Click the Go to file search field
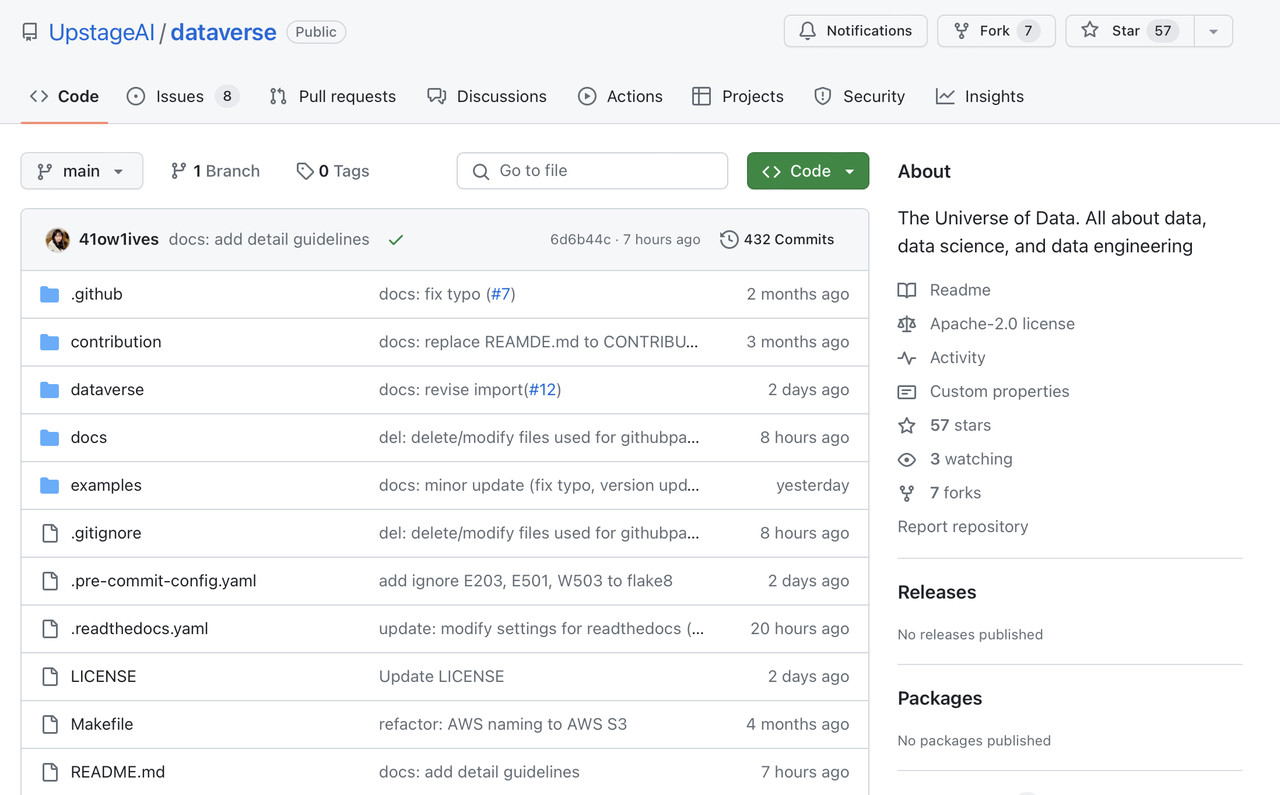 coord(592,171)
